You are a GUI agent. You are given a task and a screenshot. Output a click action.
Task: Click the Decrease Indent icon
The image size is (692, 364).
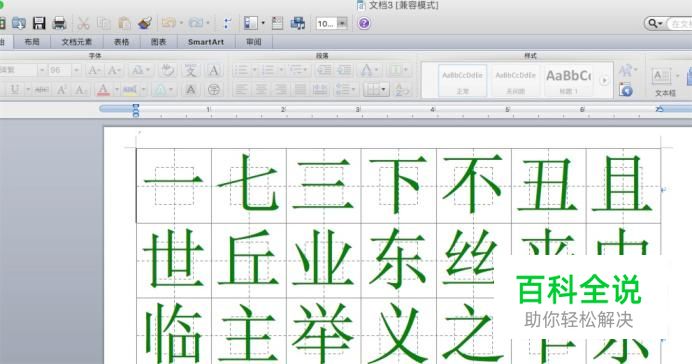coord(324,70)
